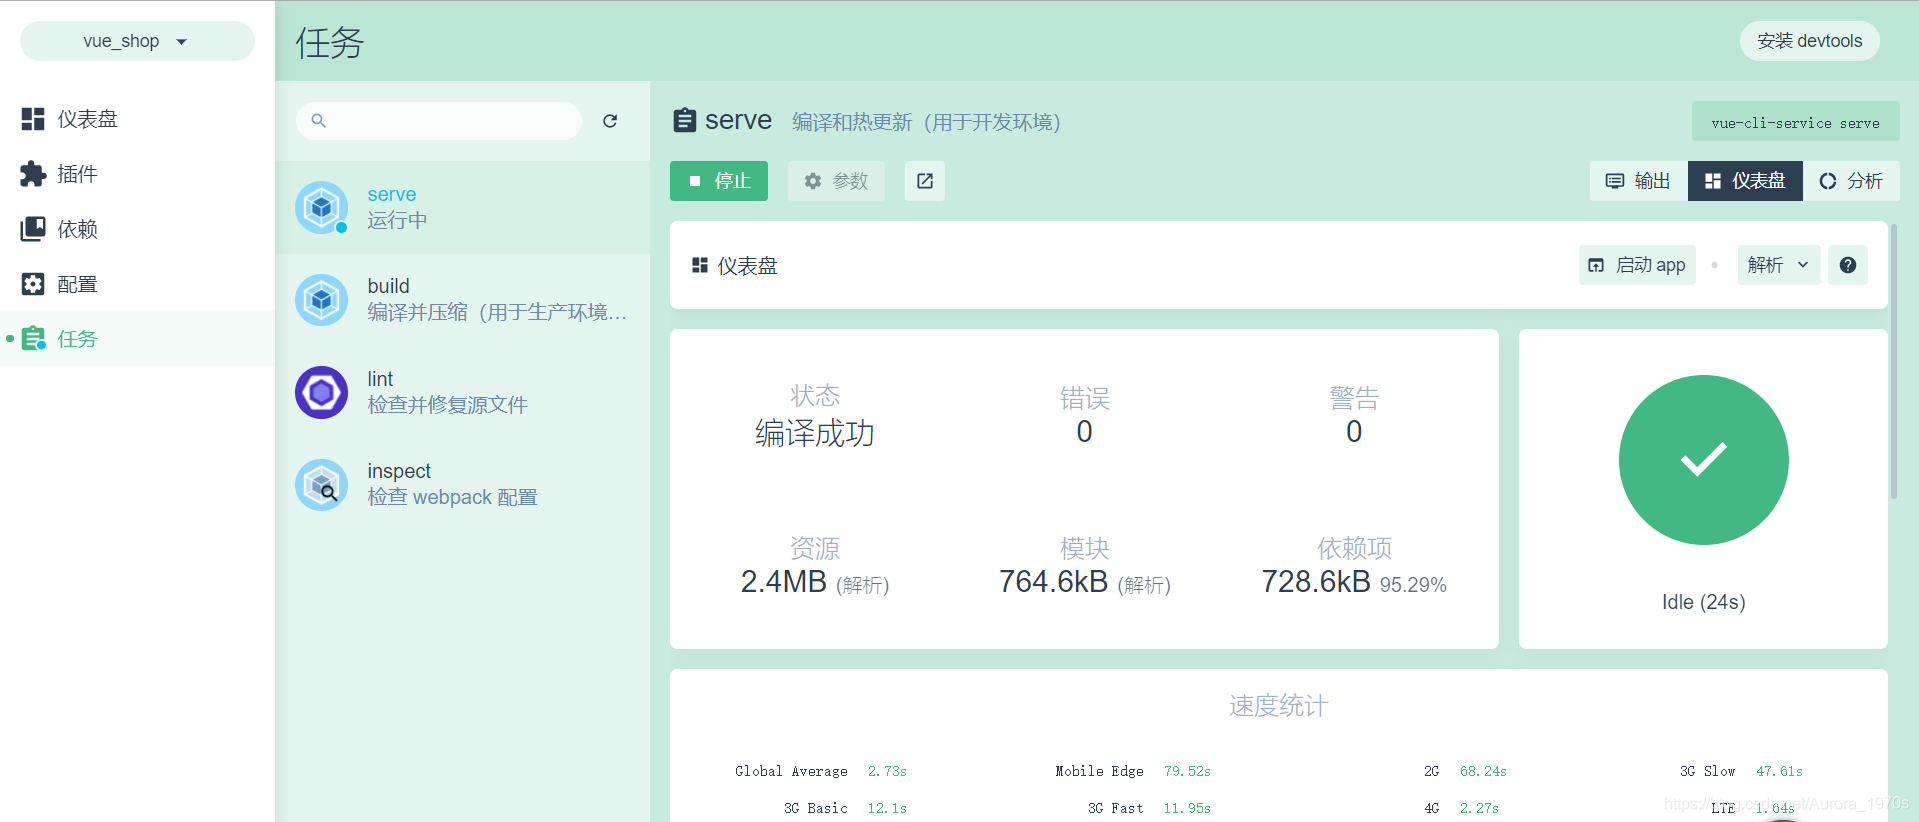Click the build task webpack icon
Viewport: 1919px width, 822px height.
click(322, 299)
